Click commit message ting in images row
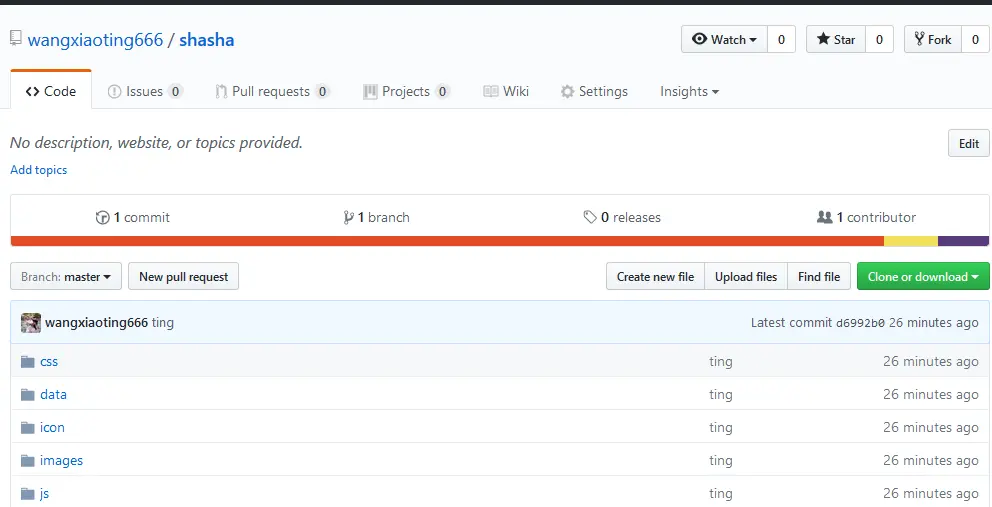Viewport: 992px width, 507px height. (721, 460)
